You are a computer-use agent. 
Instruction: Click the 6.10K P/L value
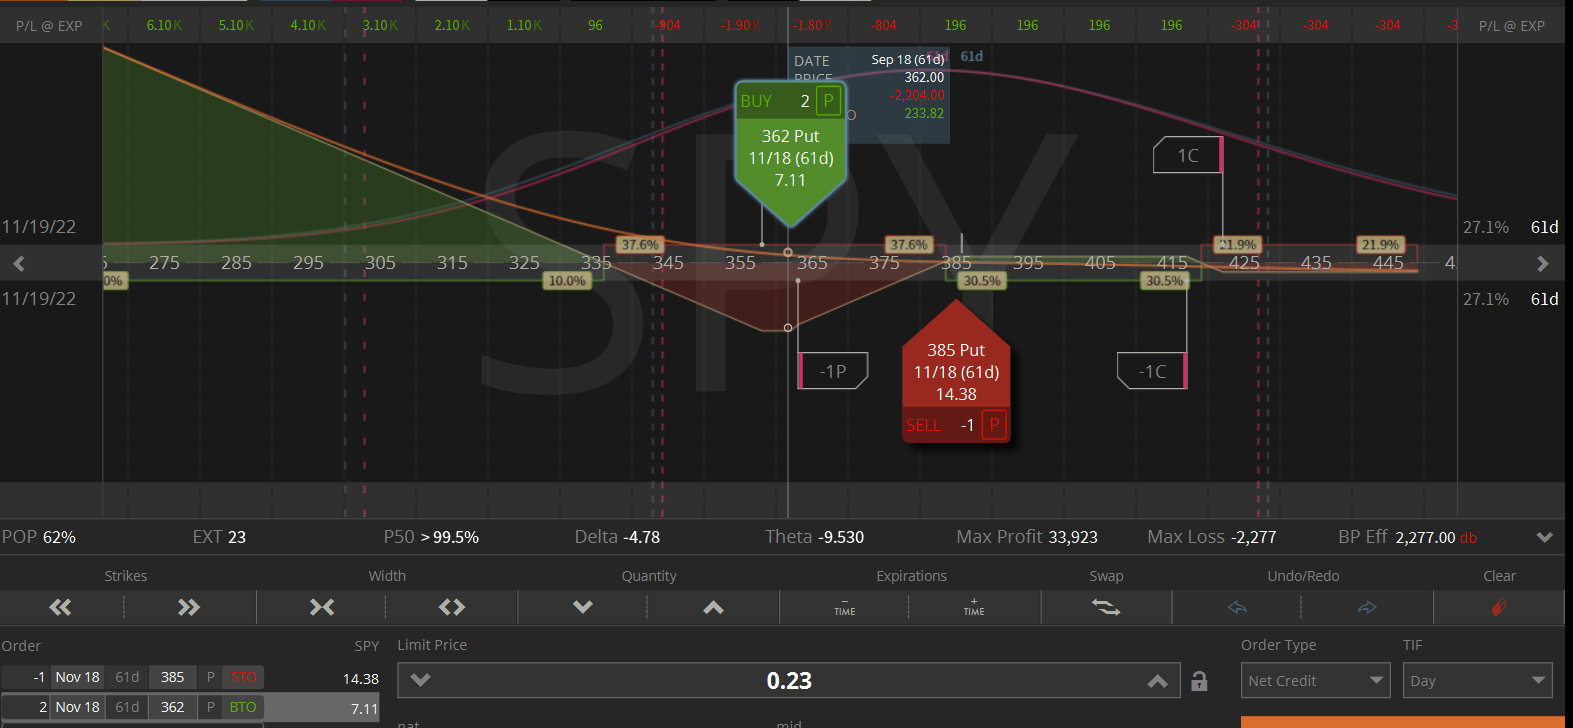coord(164,25)
